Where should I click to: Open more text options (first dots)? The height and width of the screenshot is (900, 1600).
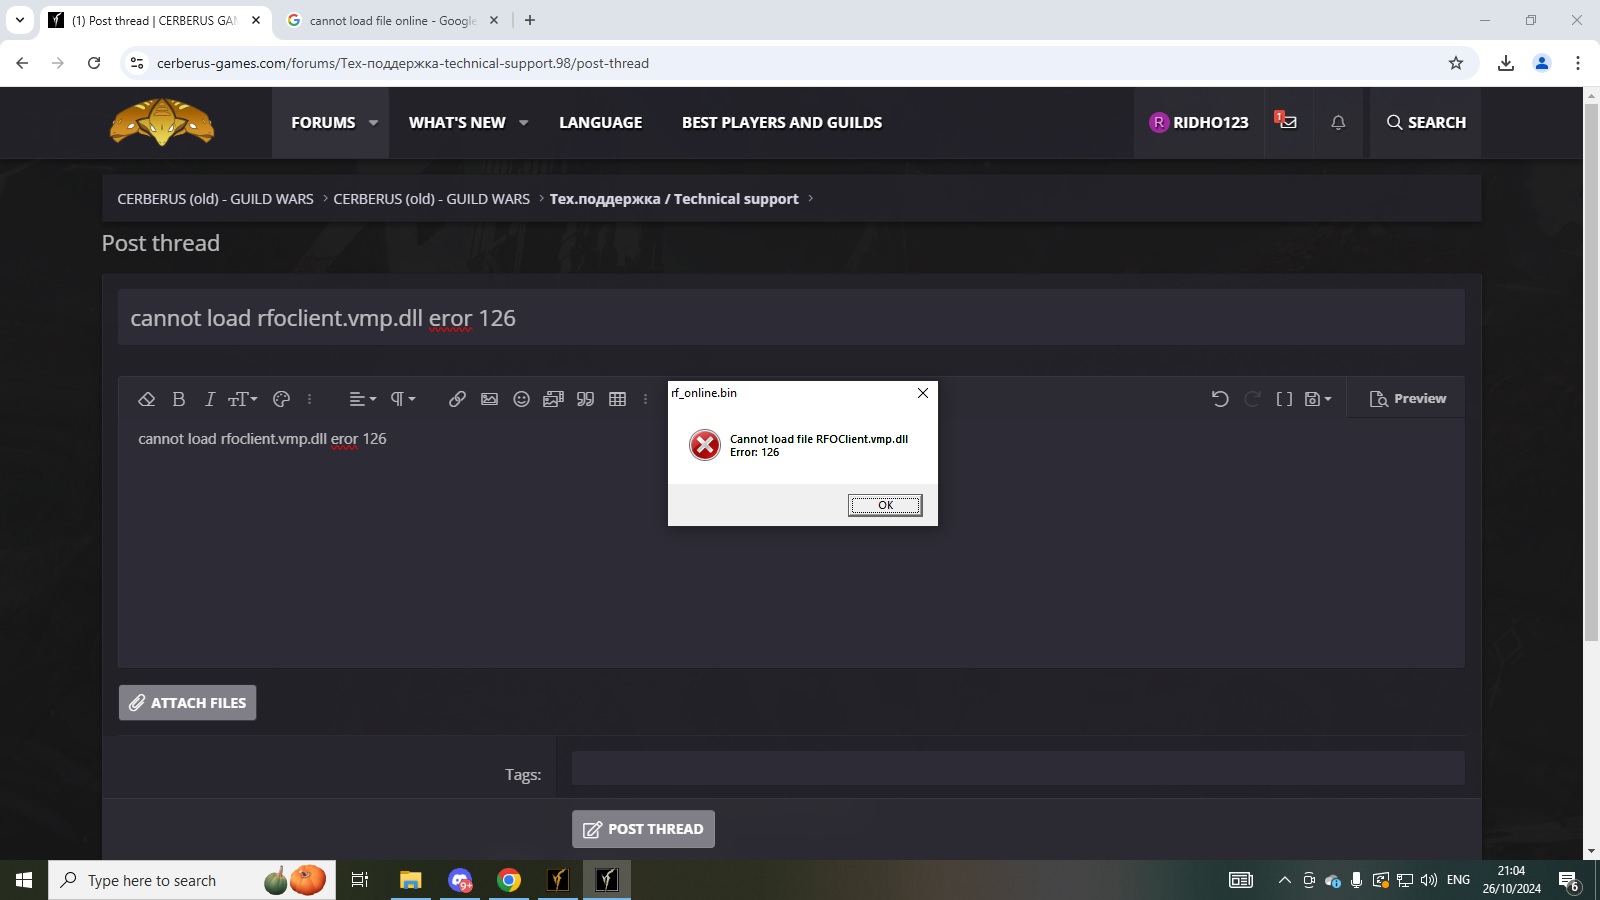pyautogui.click(x=309, y=399)
